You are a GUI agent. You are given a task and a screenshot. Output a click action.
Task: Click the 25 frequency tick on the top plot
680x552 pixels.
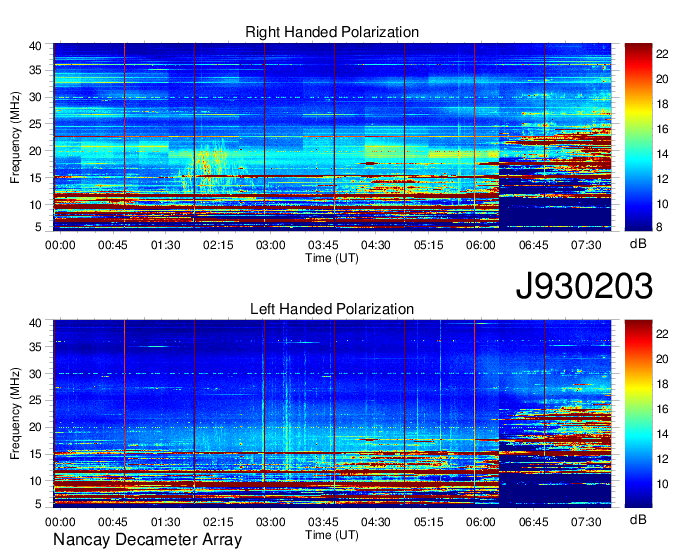tap(35, 124)
